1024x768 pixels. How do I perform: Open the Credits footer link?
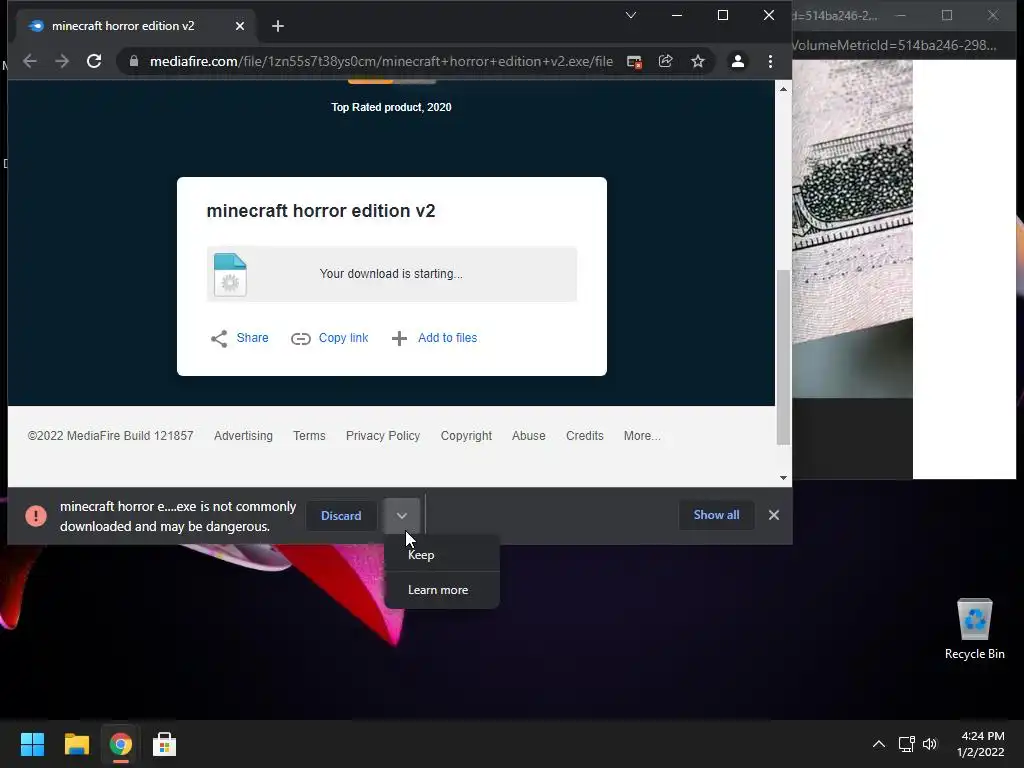click(x=584, y=436)
